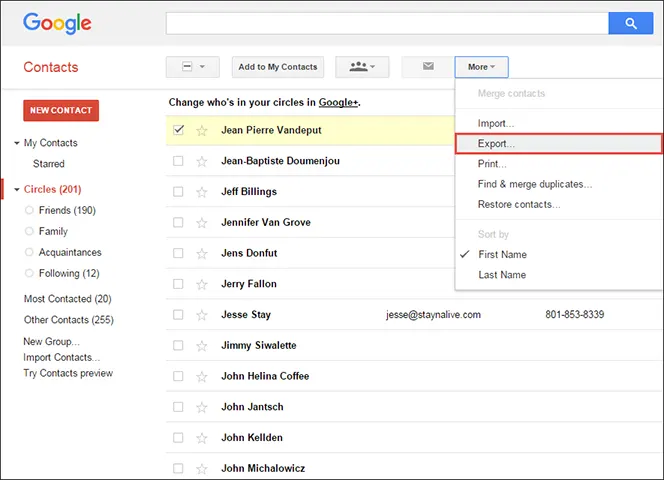Star Jean Pierre Vandeput
This screenshot has width=664, height=480.
pyautogui.click(x=202, y=130)
